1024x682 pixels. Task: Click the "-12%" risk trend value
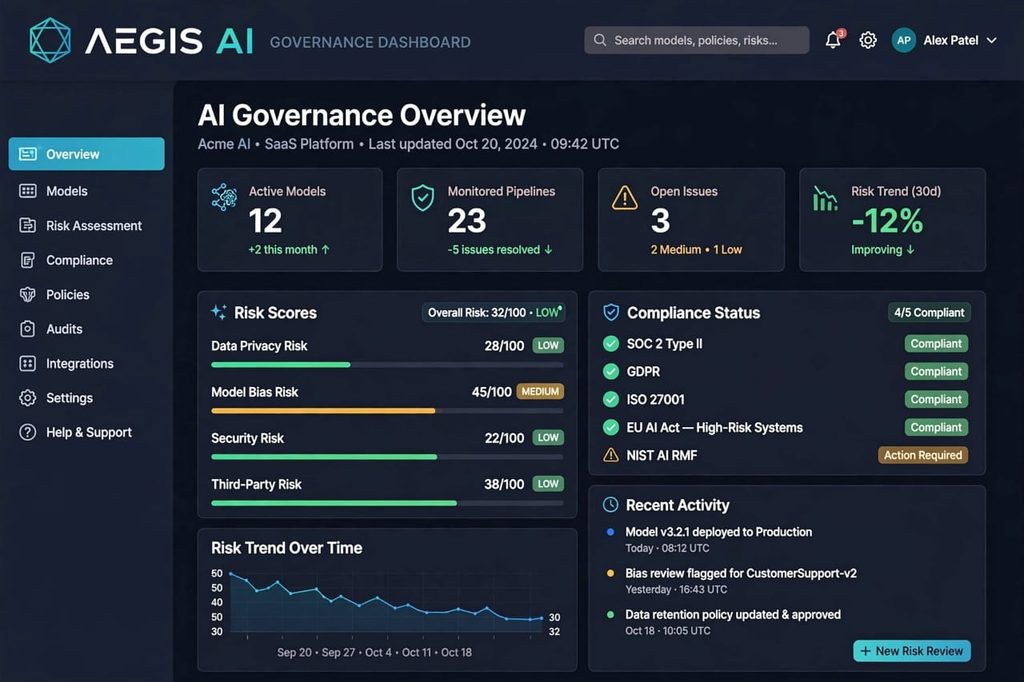887,221
